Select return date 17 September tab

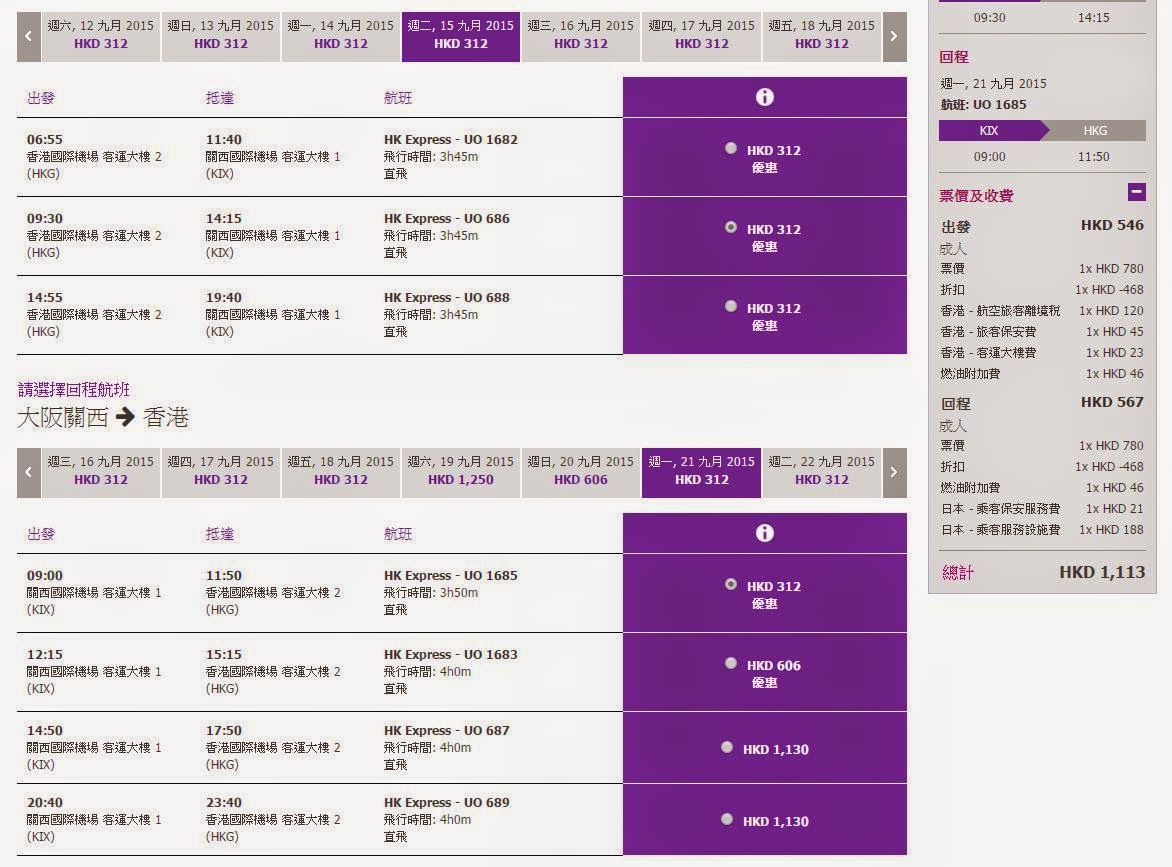[x=221, y=471]
